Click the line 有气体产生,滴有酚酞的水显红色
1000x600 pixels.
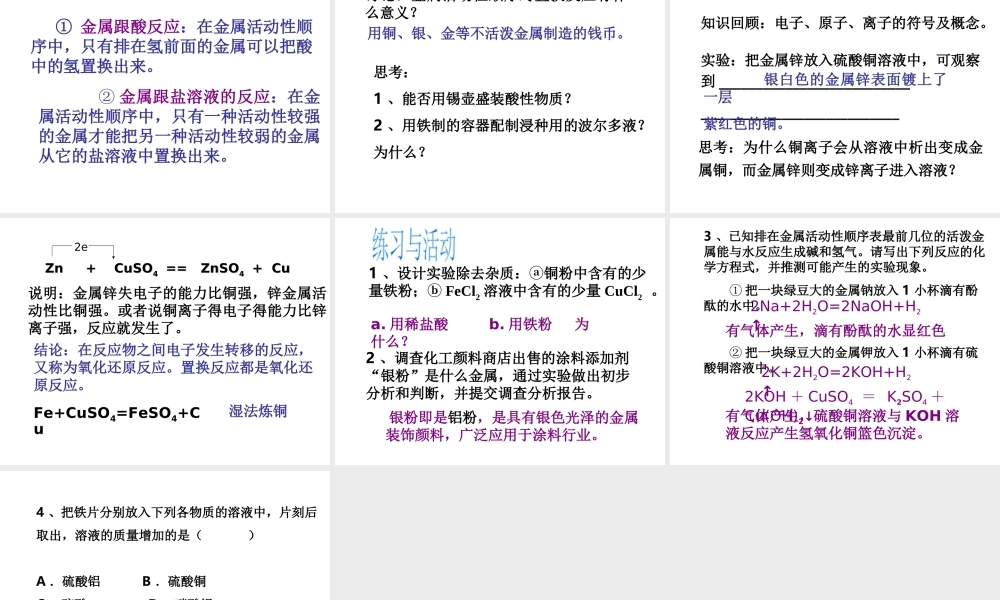(x=835, y=330)
